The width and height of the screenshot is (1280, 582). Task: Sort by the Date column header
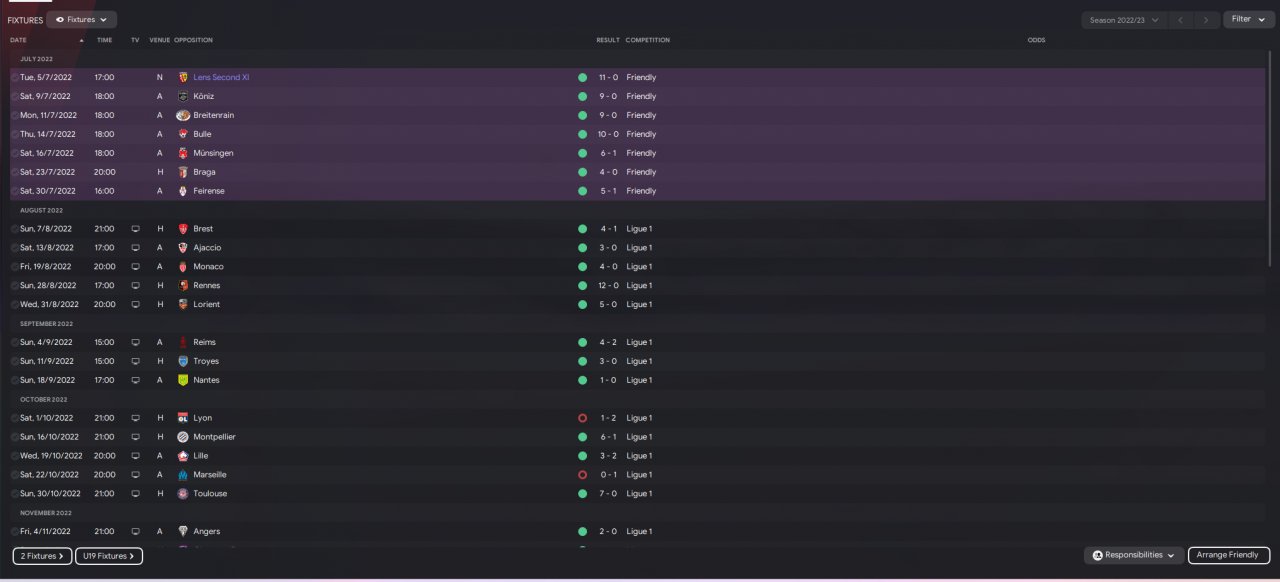pos(18,40)
